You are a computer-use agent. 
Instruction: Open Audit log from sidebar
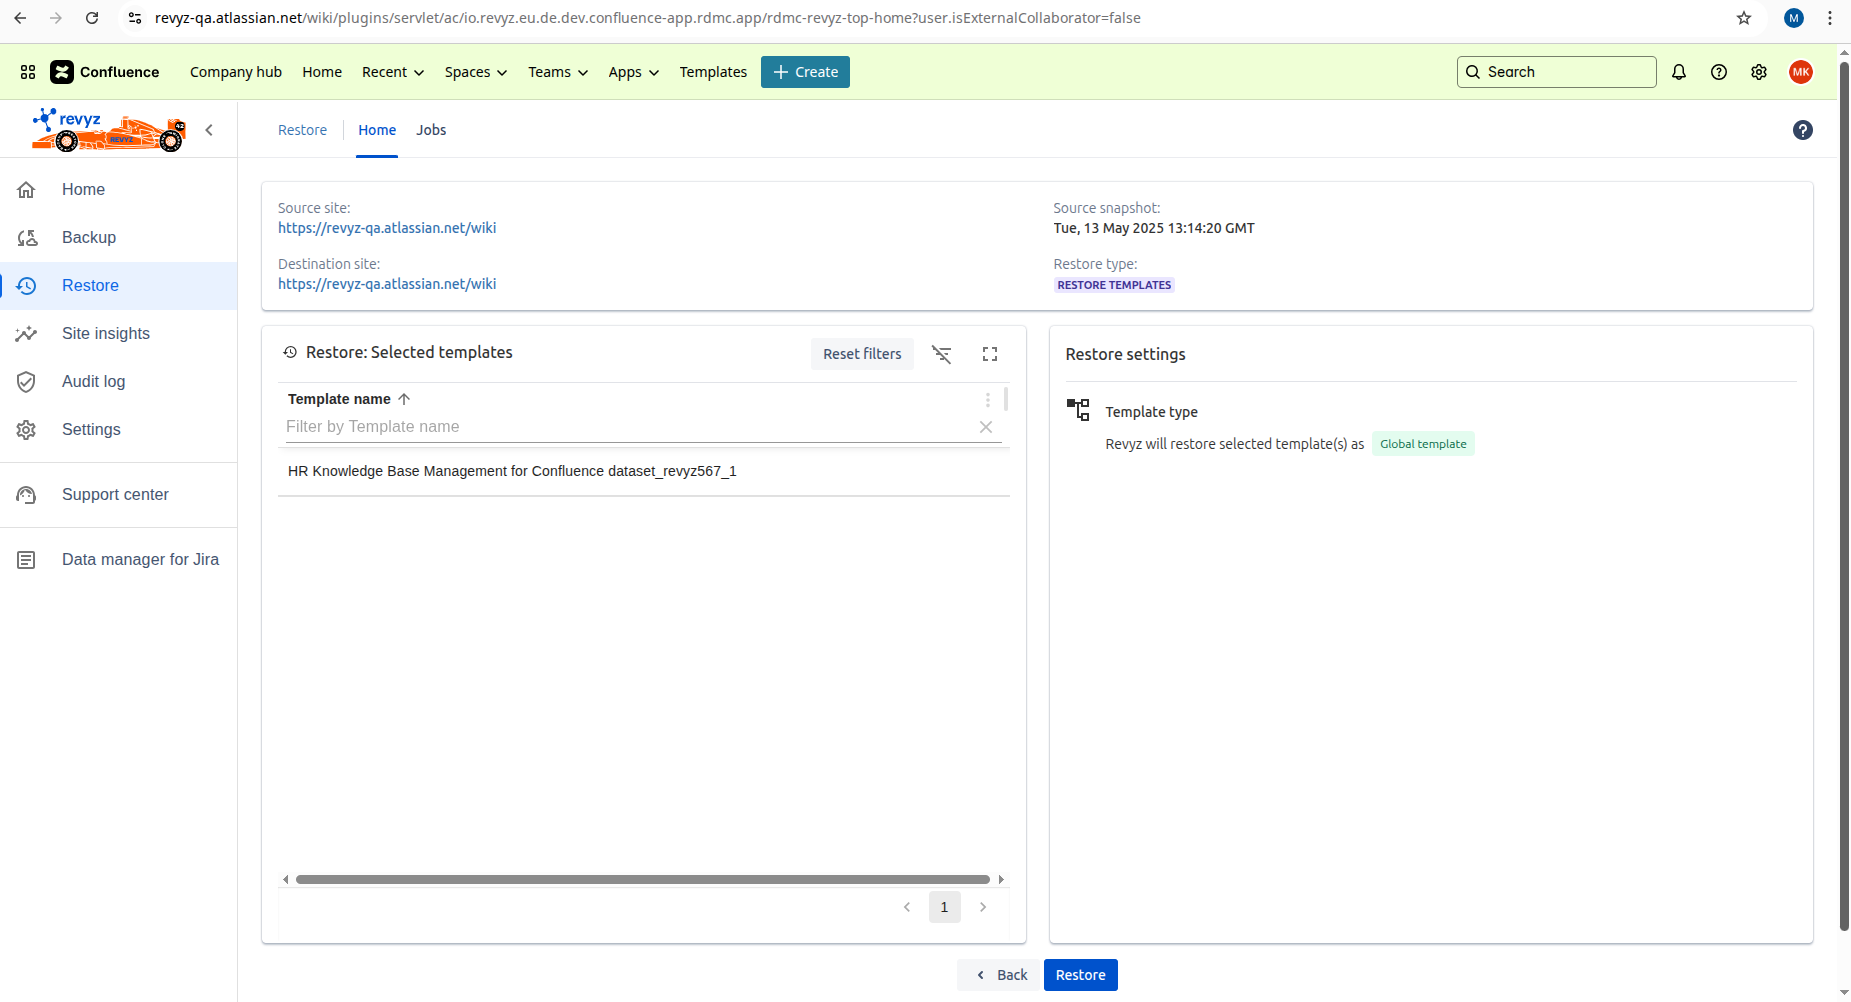click(93, 381)
